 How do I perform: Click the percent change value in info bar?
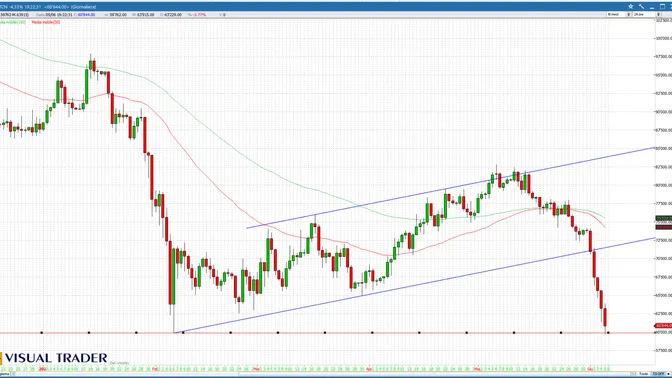point(200,15)
